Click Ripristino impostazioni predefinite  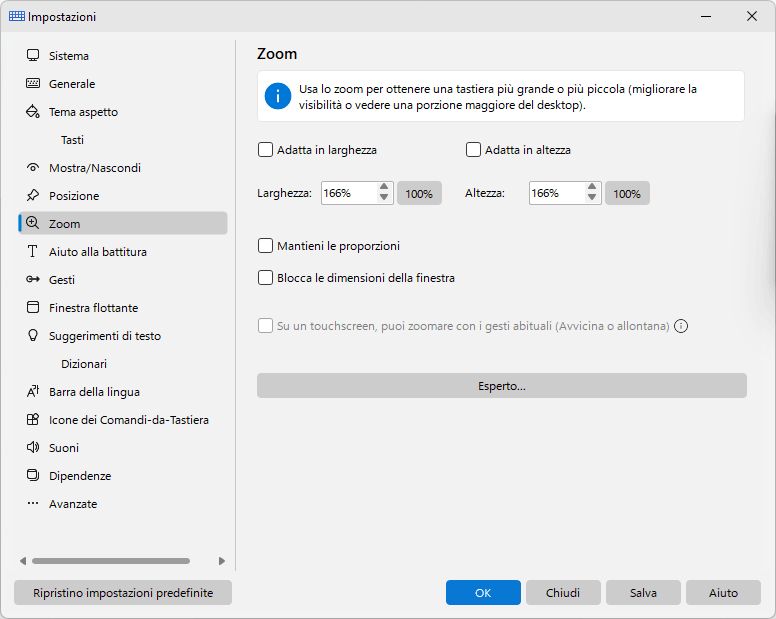click(x=123, y=593)
